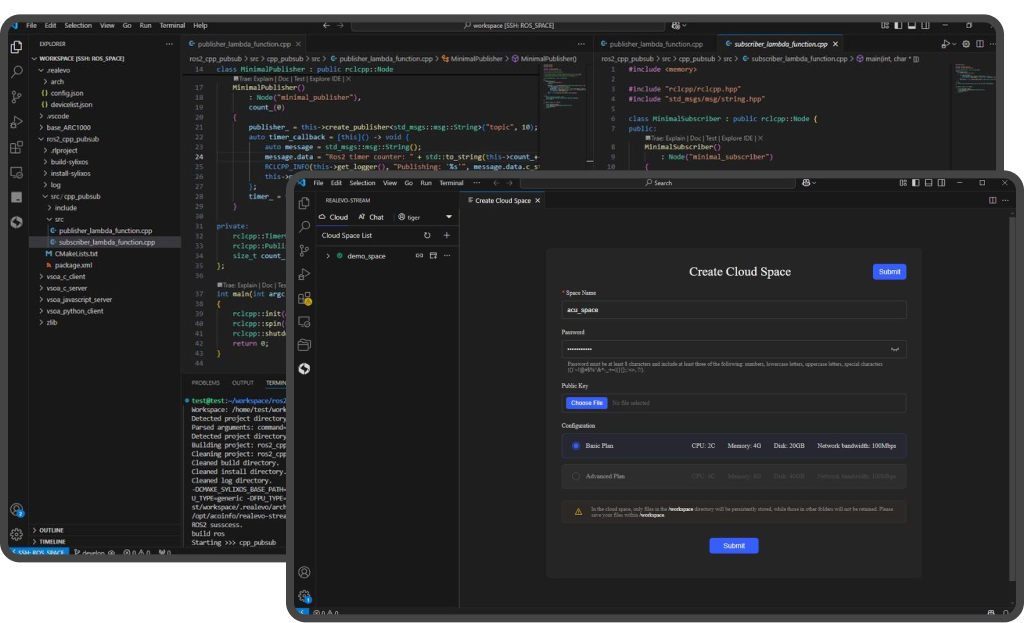This screenshot has width=1024, height=623.
Task: Toggle primary side bar in front window
Action: pyautogui.click(x=916, y=183)
